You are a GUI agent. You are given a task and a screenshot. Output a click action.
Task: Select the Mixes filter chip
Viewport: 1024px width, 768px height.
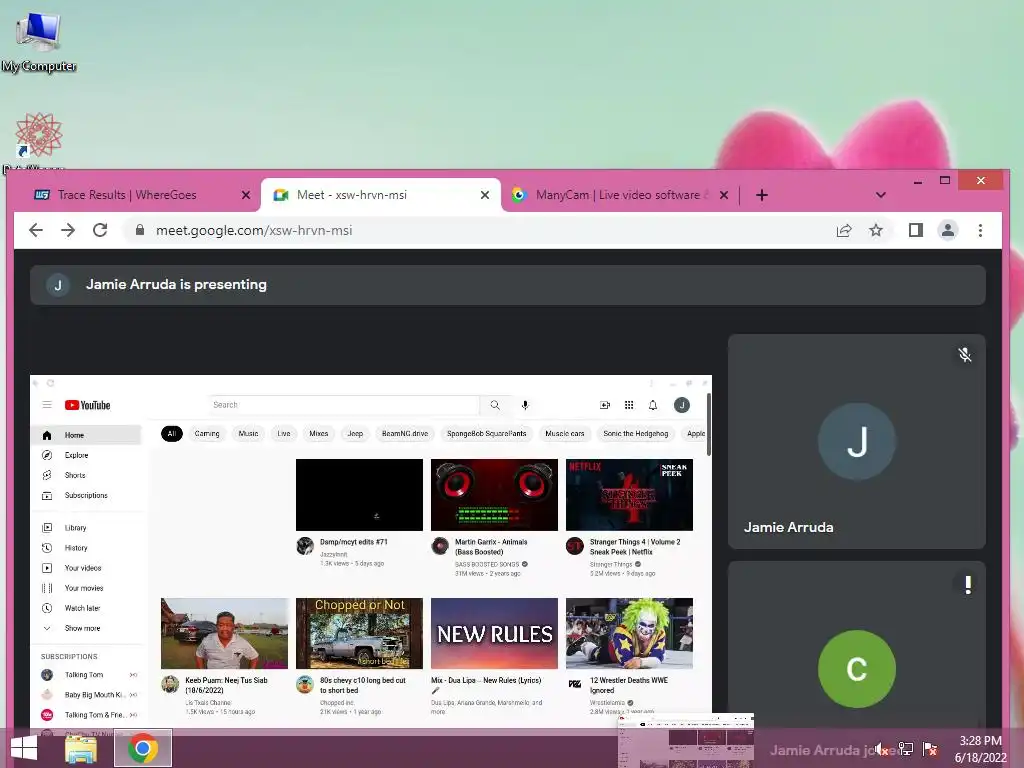(319, 434)
